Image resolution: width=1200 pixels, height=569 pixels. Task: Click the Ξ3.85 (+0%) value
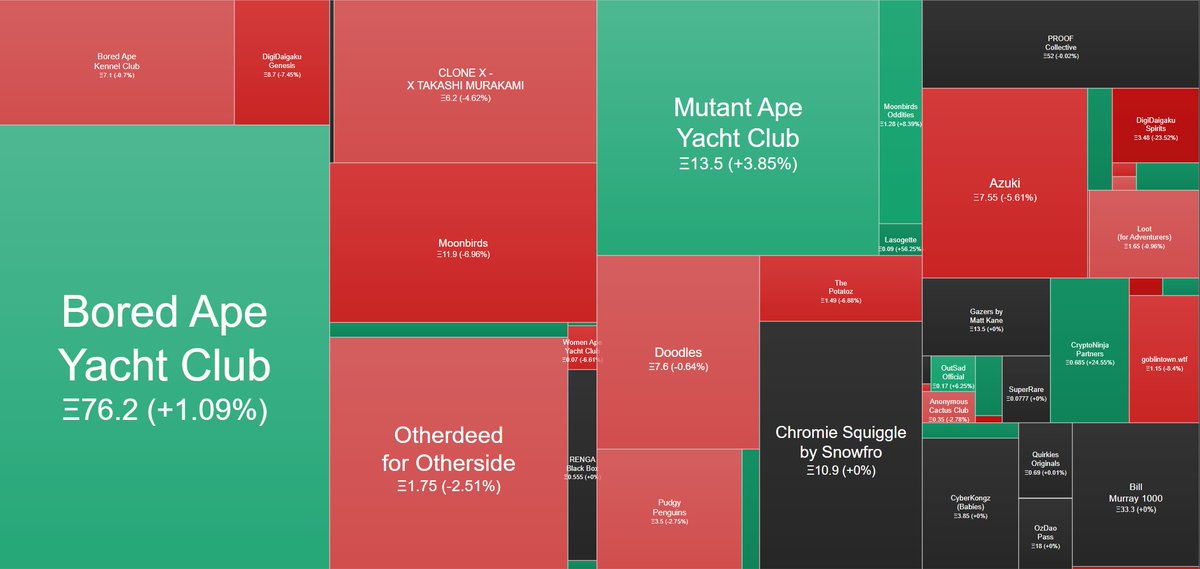click(x=969, y=516)
